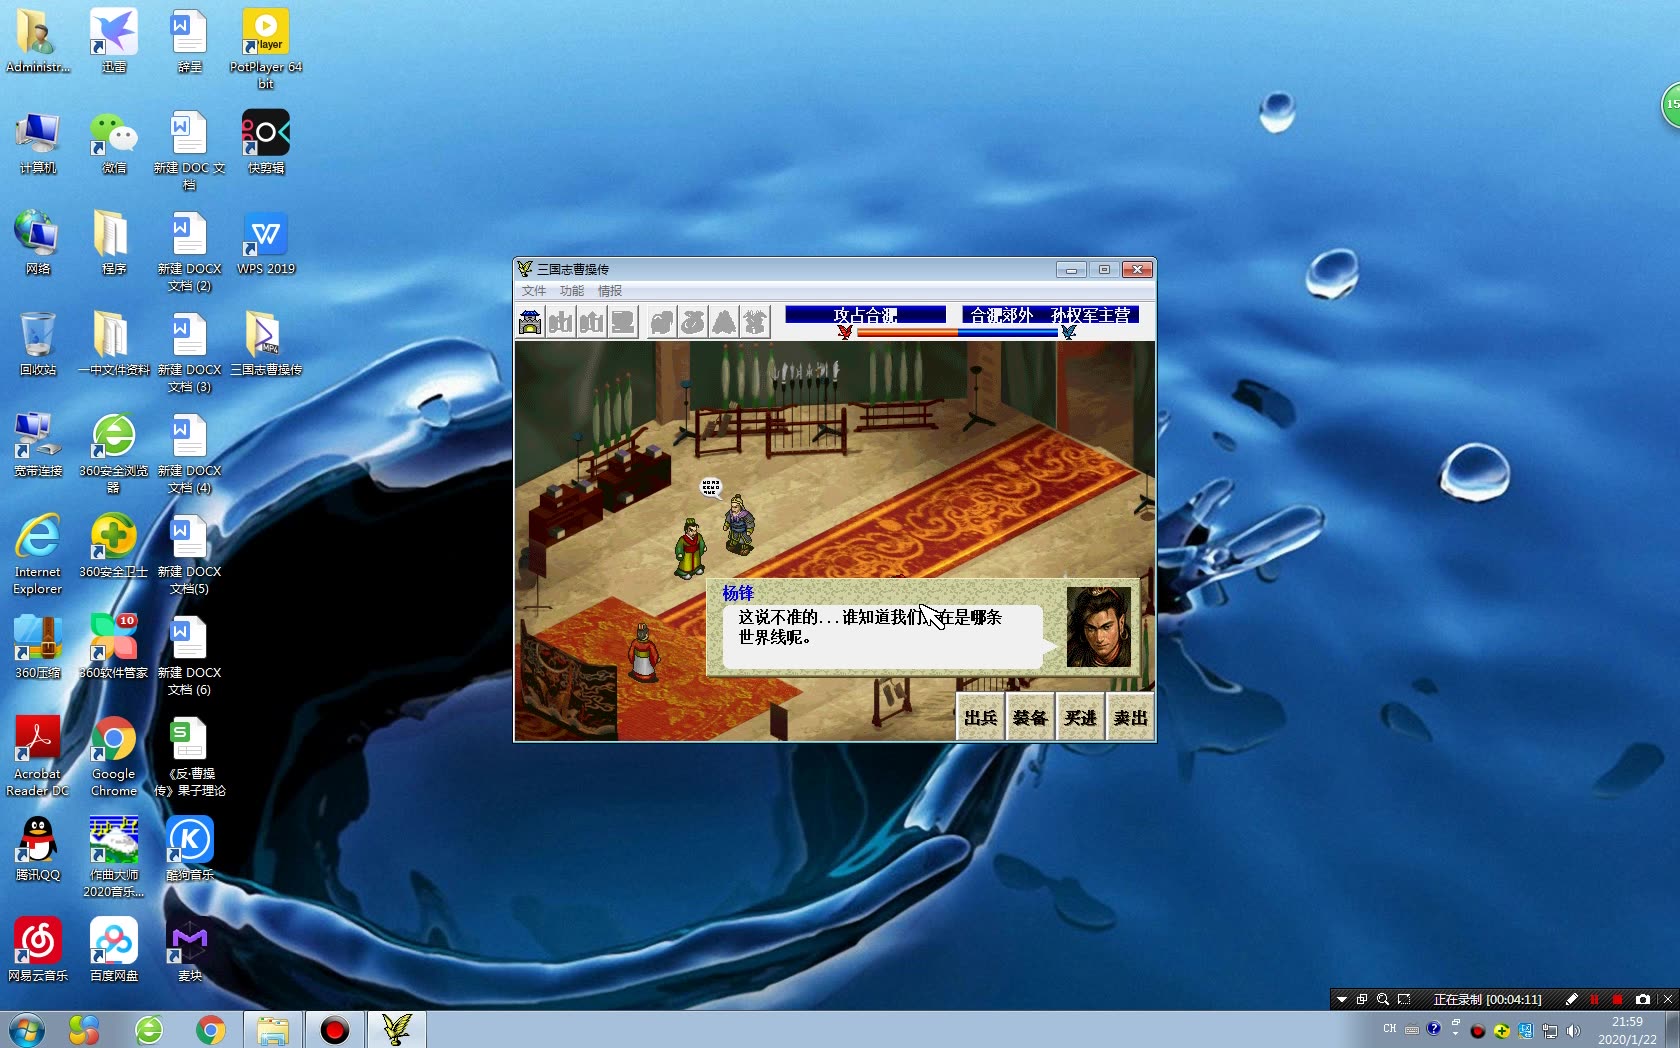Image resolution: width=1680 pixels, height=1048 pixels.
Task: Open the WPS 2019 desktop icon
Action: 266,244
